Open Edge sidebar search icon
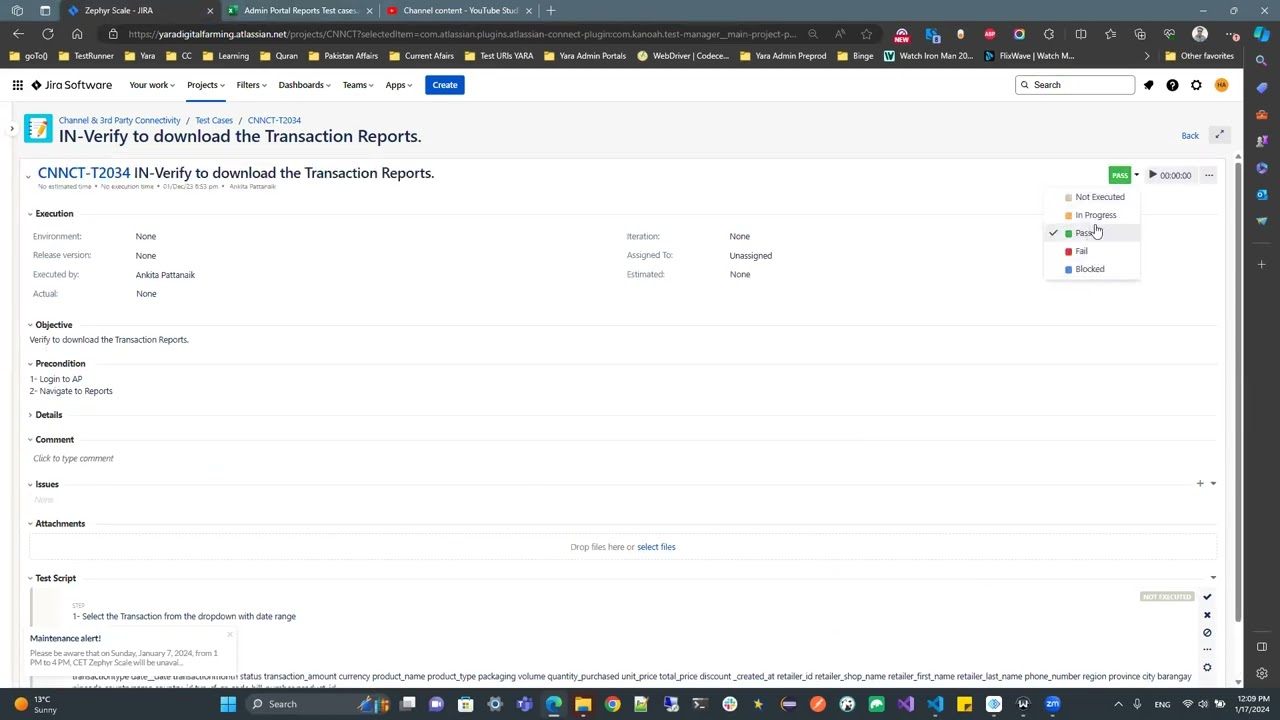 point(1262,61)
